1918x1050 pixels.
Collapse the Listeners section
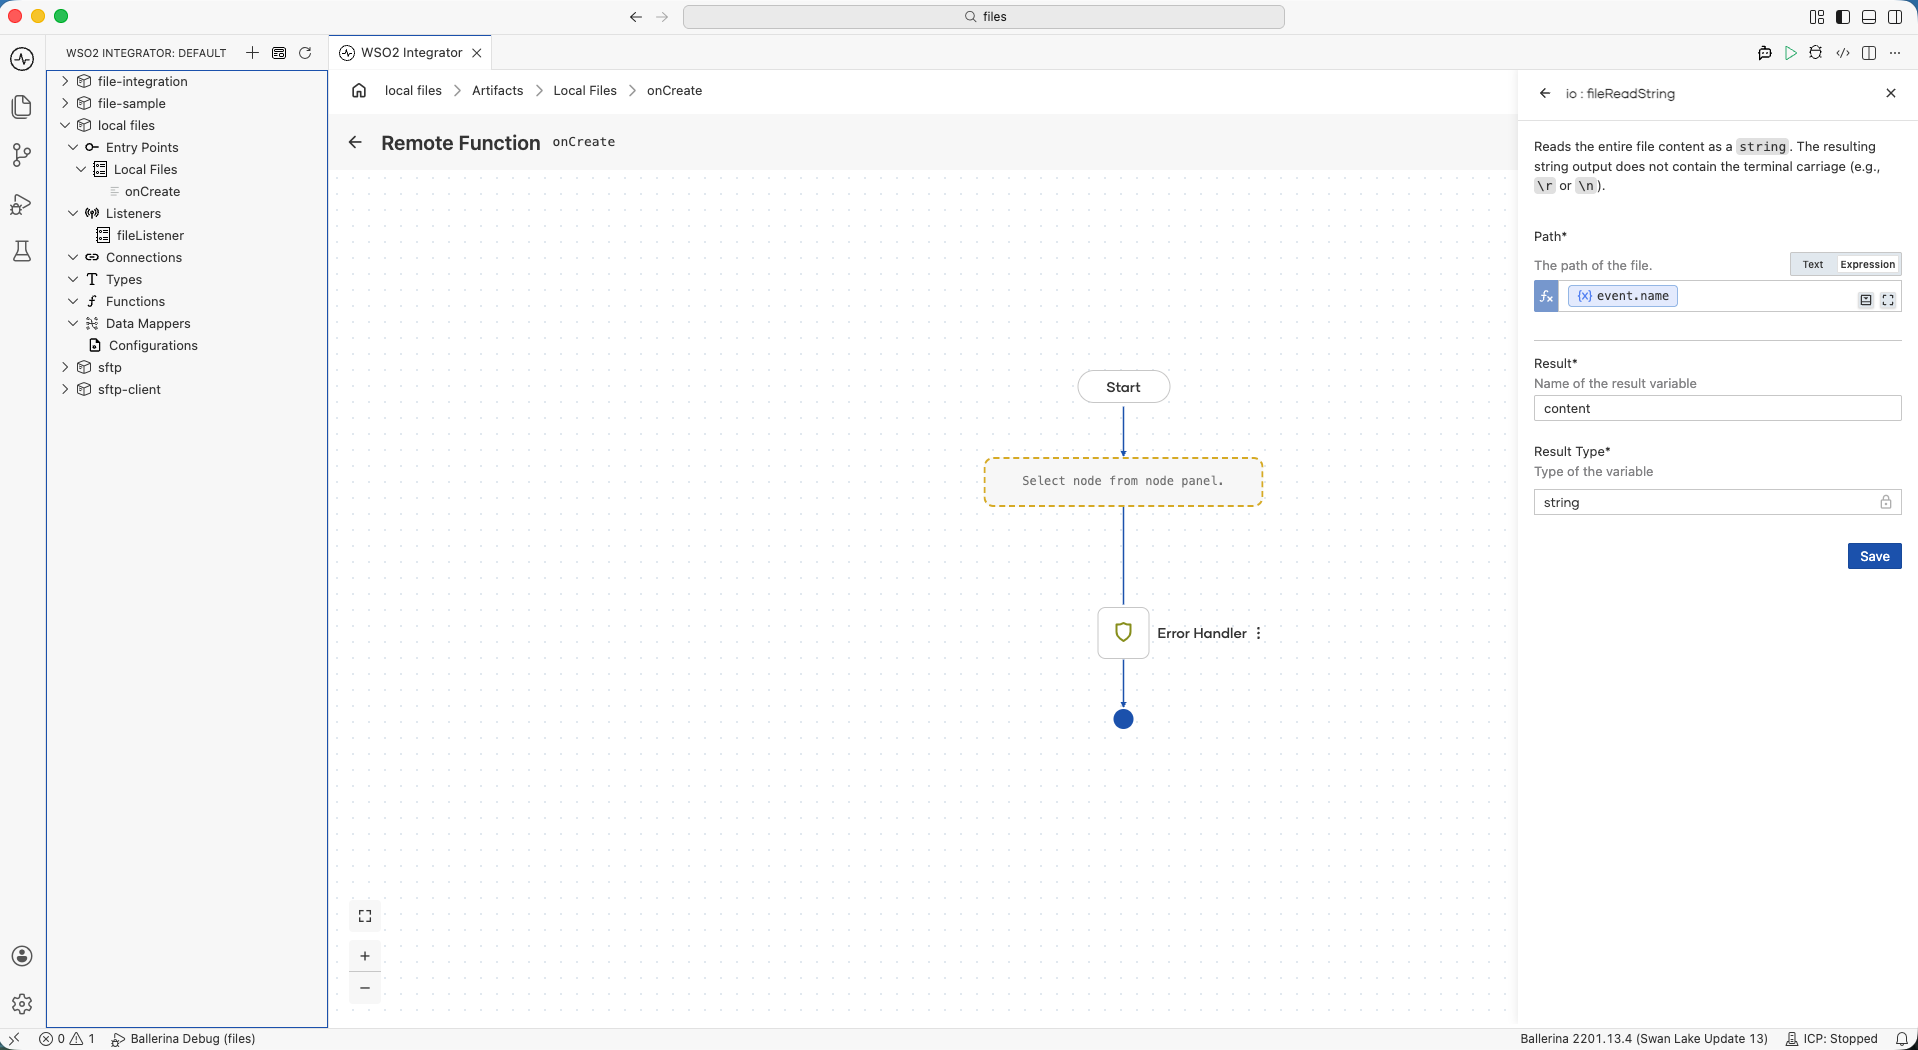(73, 213)
